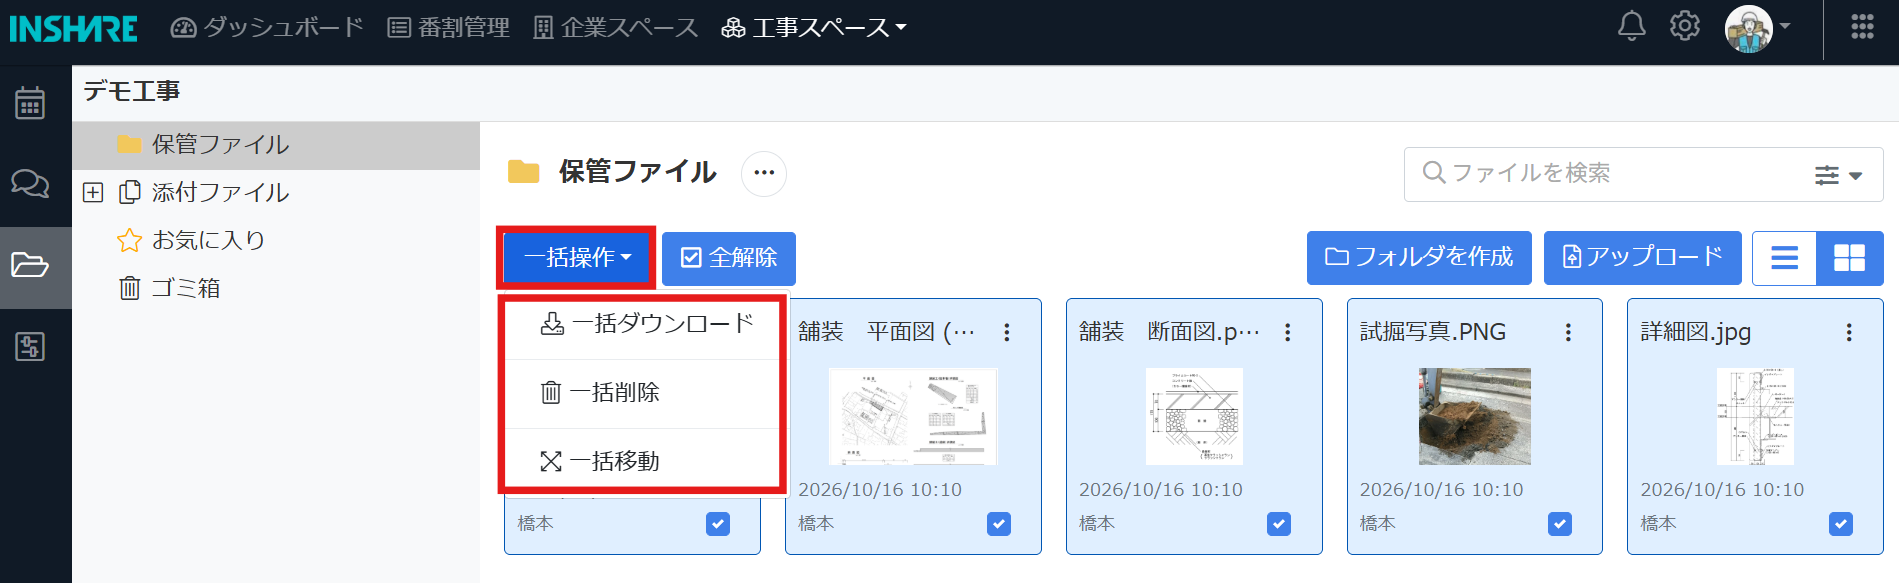Uncheck the 舗装 断面図 file checkbox

[x=1279, y=524]
